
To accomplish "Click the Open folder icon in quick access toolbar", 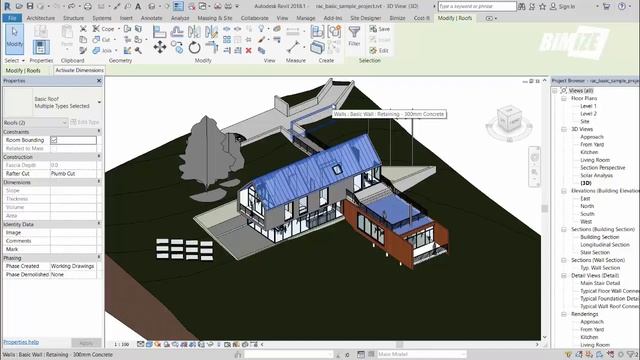I will [x=19, y=6].
